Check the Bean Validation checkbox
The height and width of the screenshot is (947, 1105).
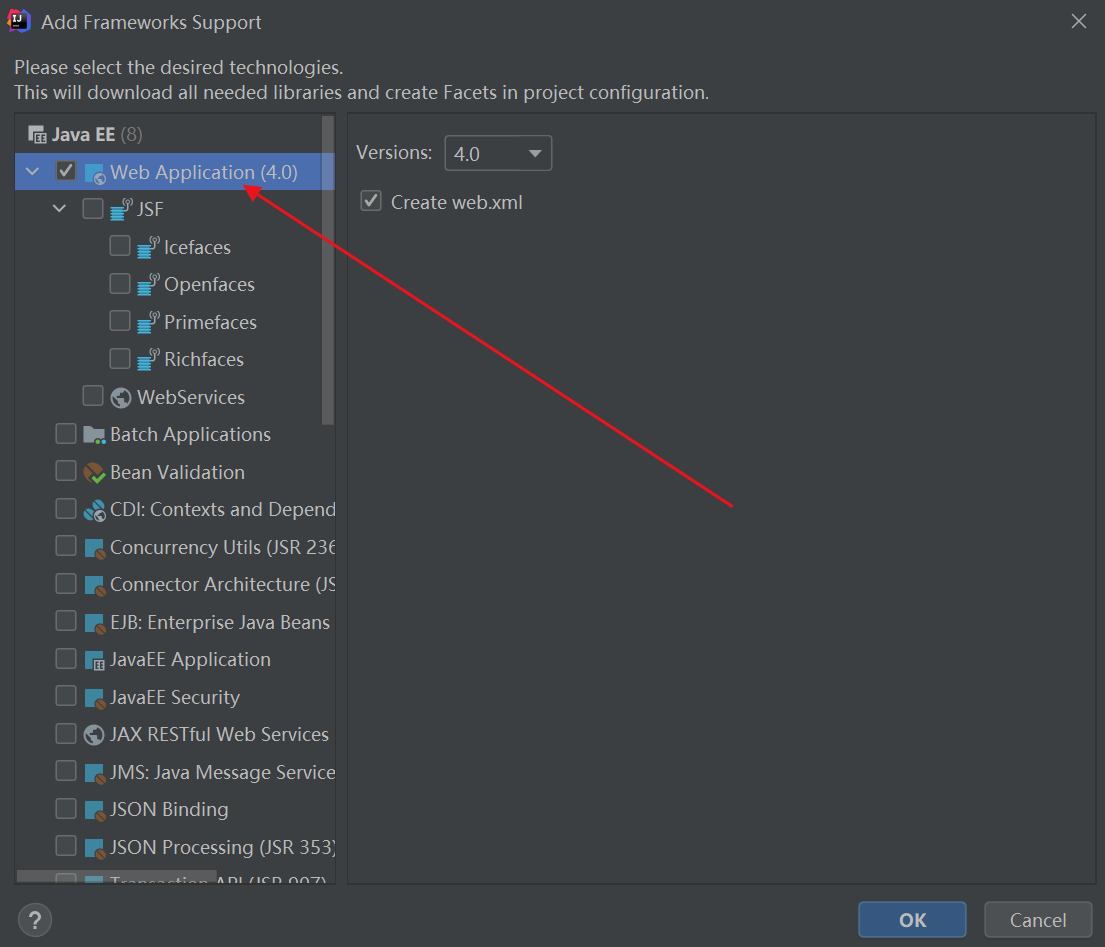pyautogui.click(x=66, y=471)
